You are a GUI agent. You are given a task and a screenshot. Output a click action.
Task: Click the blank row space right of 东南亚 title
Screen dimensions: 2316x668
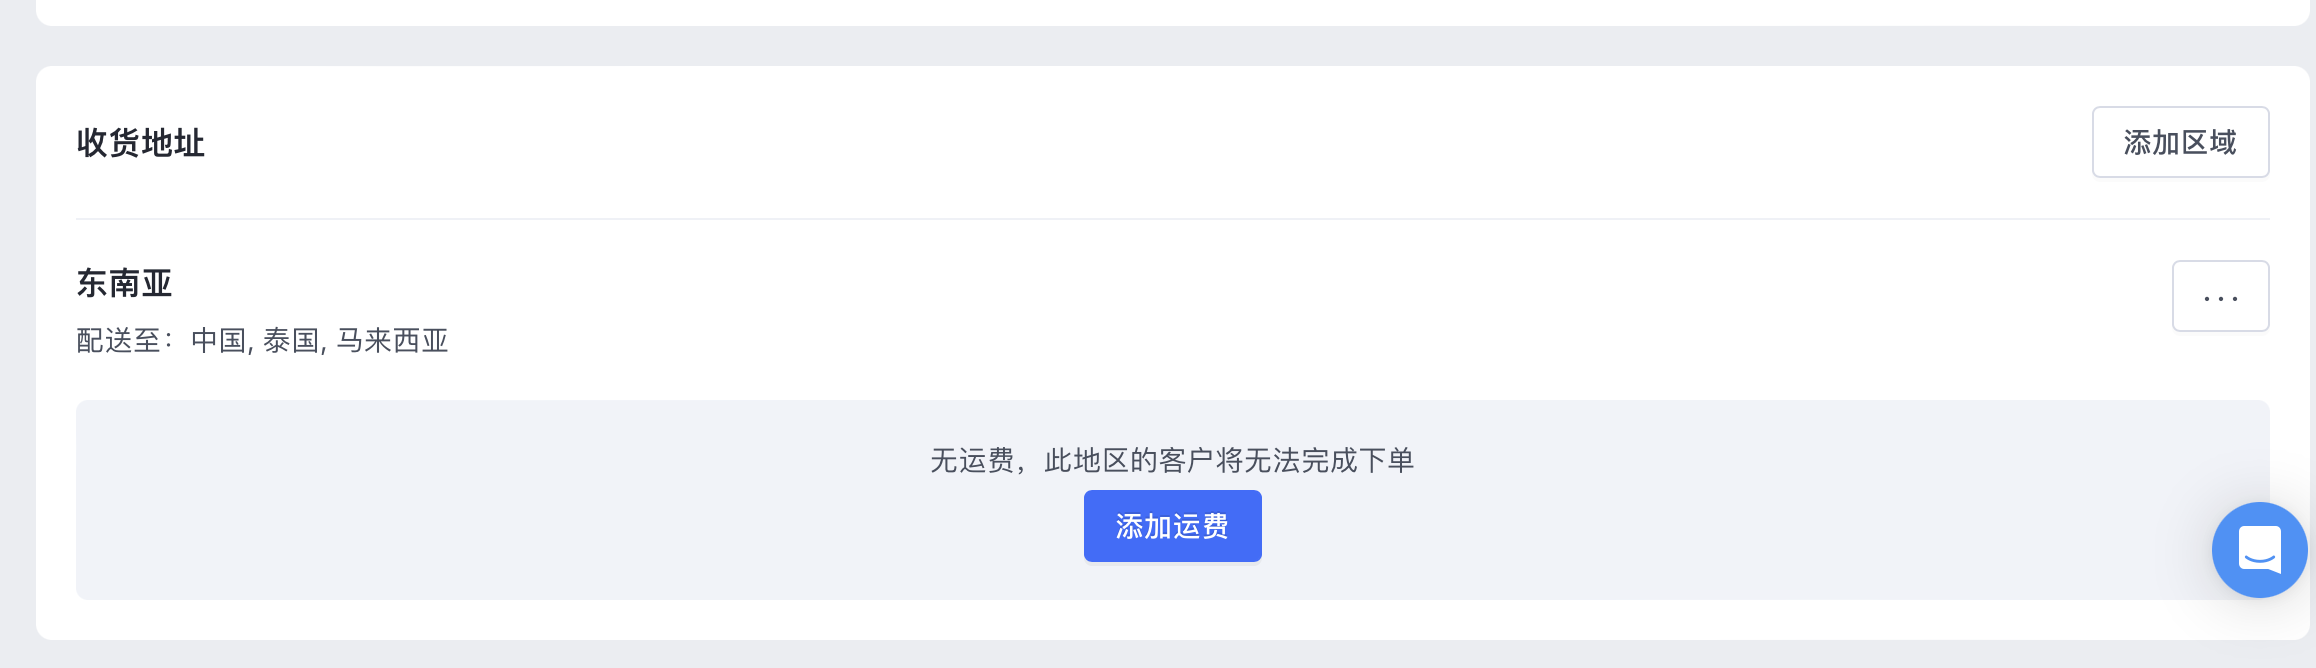pos(1170,283)
